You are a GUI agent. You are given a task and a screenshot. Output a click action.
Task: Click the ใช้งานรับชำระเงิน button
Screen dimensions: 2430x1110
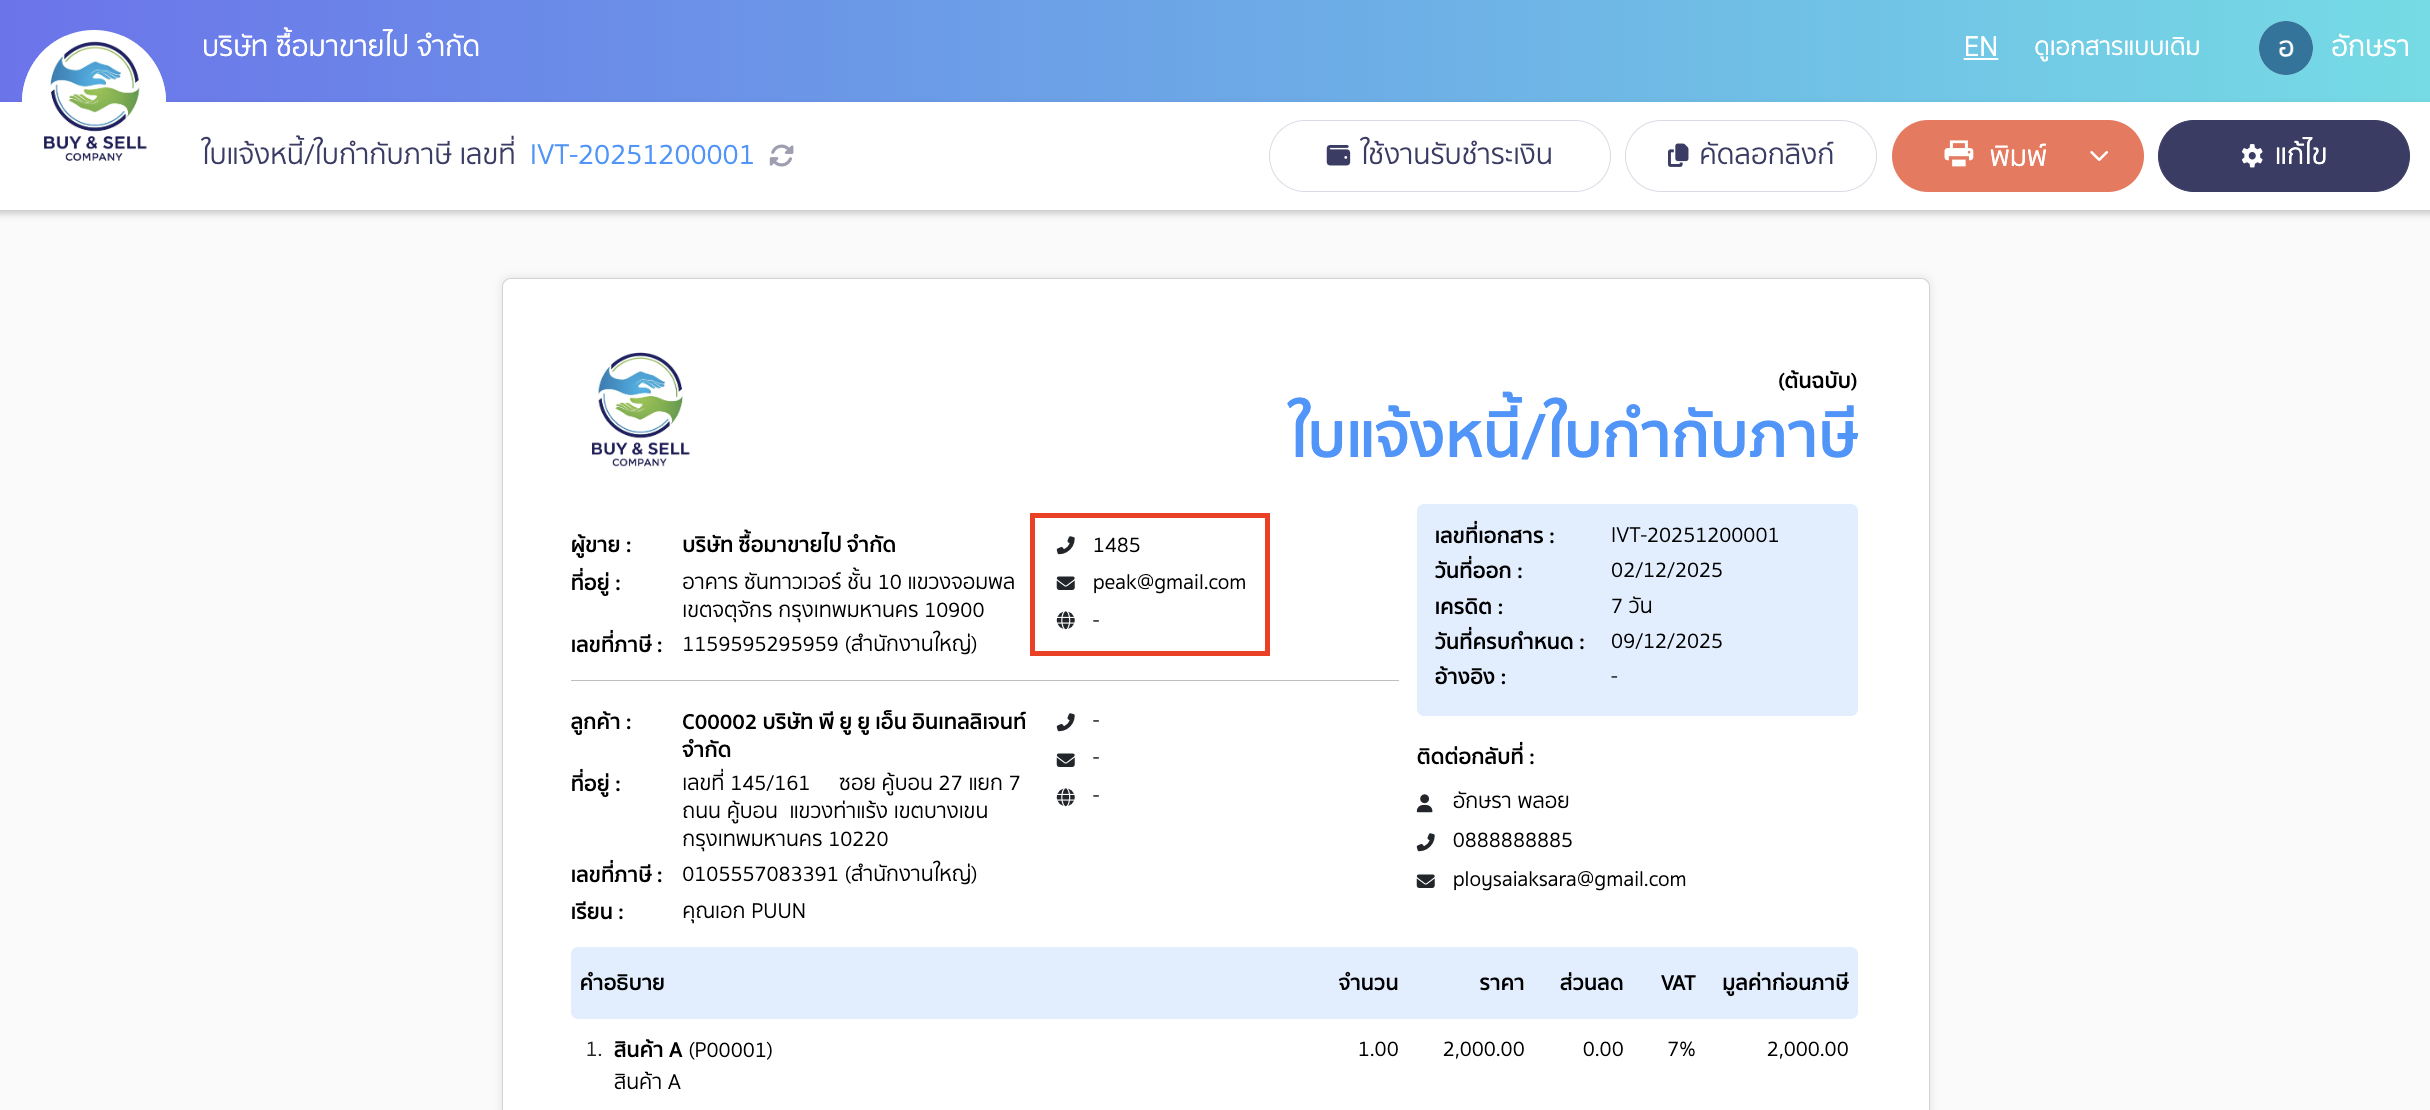click(x=1440, y=155)
